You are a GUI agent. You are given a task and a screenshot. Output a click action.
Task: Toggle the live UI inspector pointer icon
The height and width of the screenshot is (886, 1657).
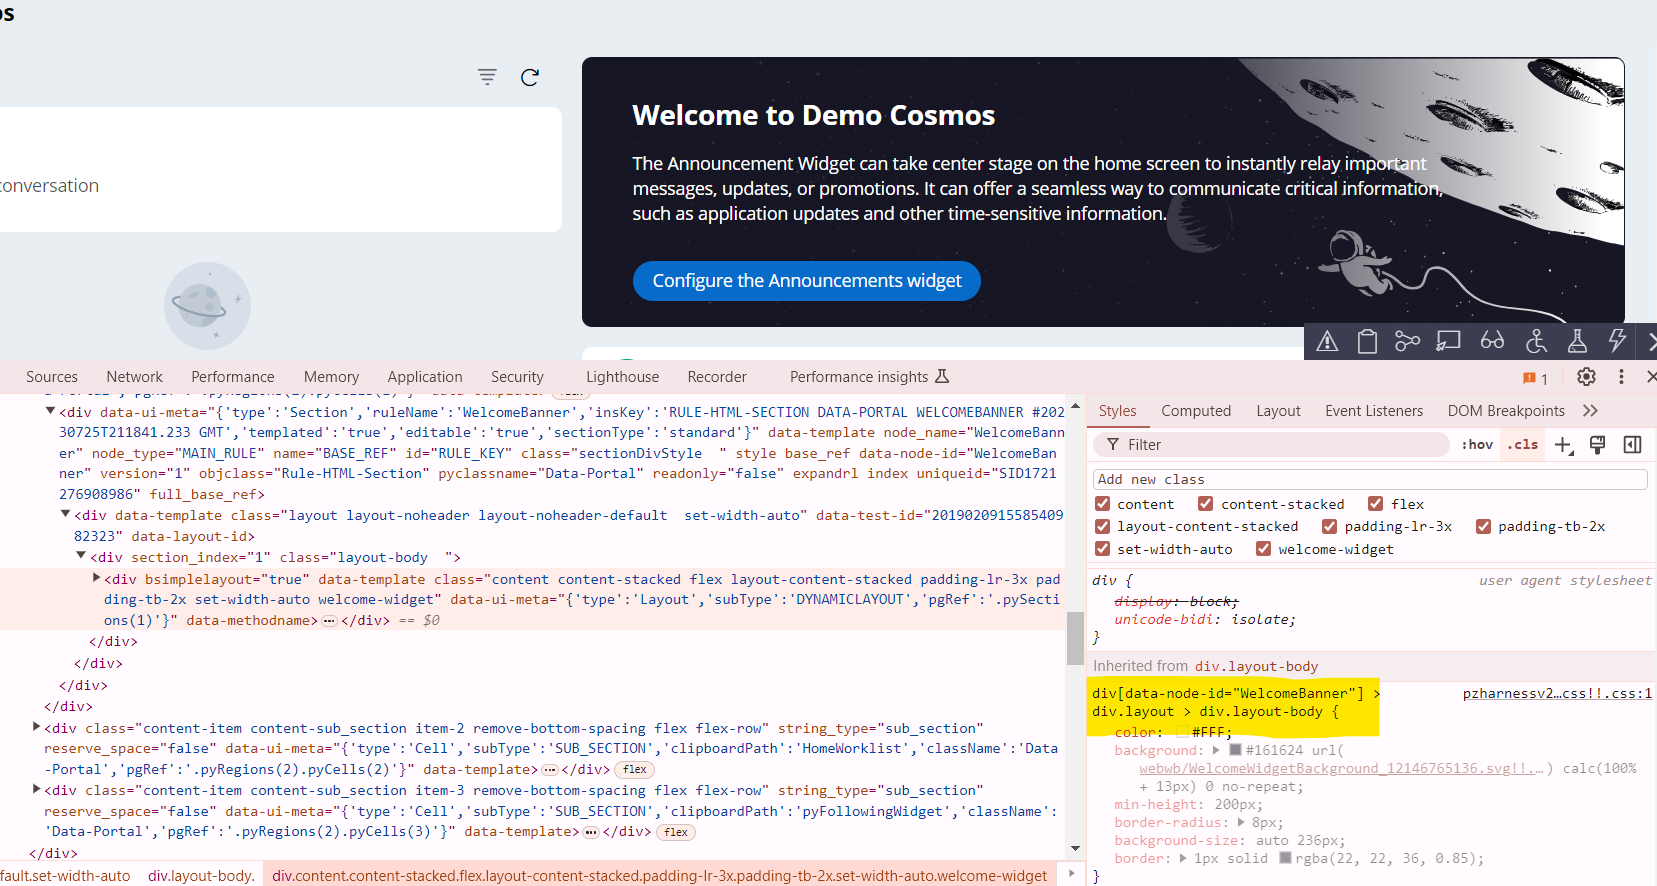coord(1448,342)
